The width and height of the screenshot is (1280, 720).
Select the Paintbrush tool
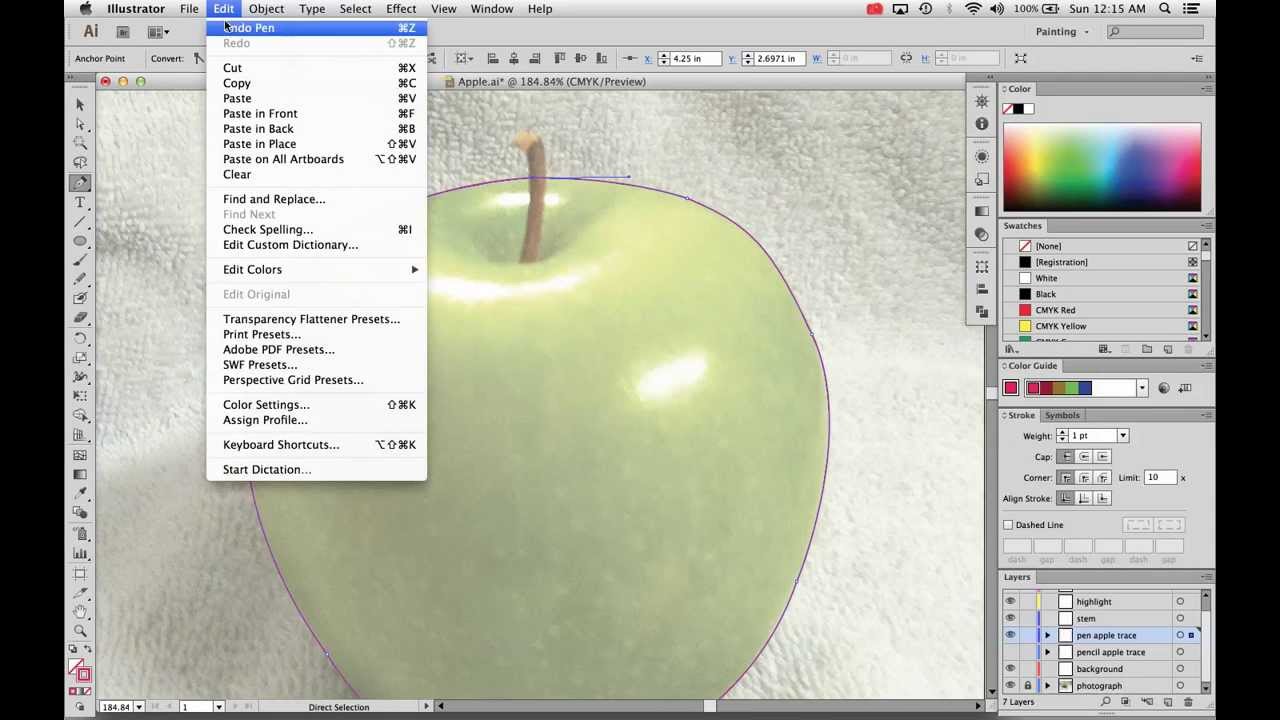click(80, 261)
